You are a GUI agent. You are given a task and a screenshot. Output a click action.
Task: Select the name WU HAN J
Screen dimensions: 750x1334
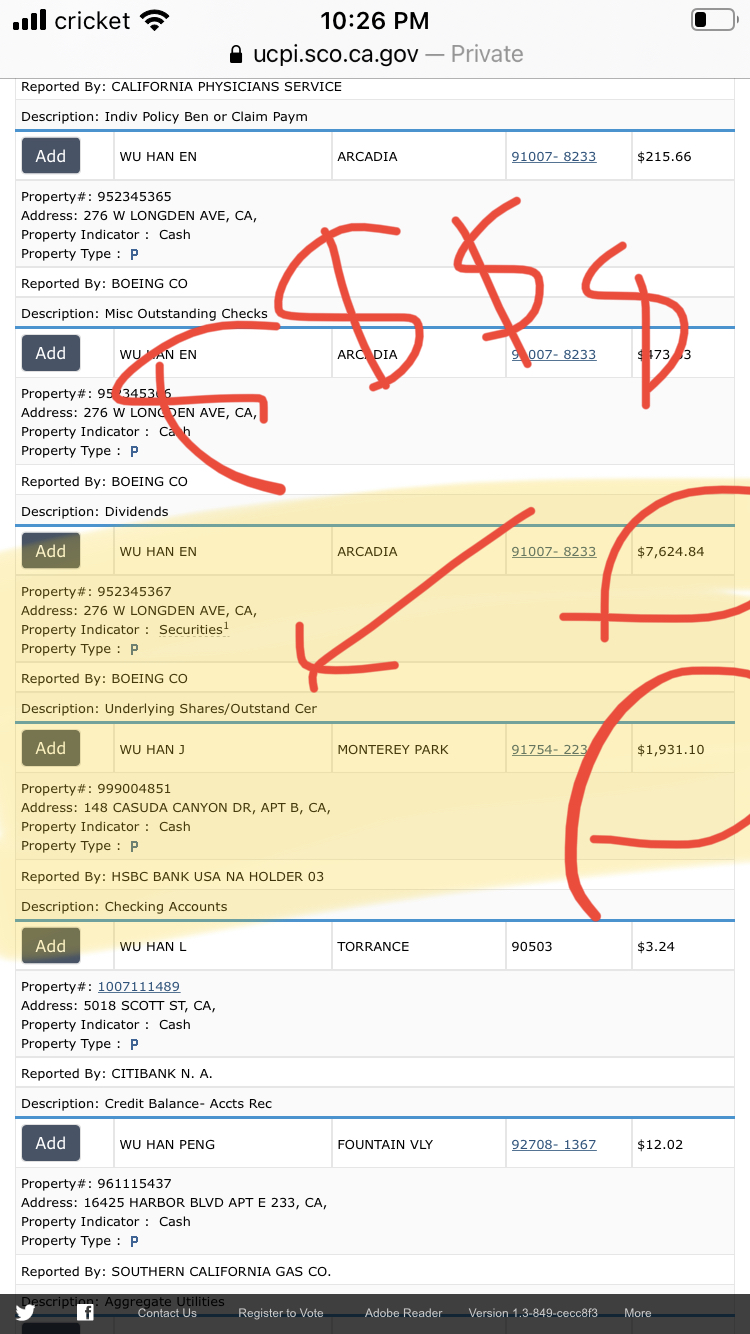click(x=152, y=749)
